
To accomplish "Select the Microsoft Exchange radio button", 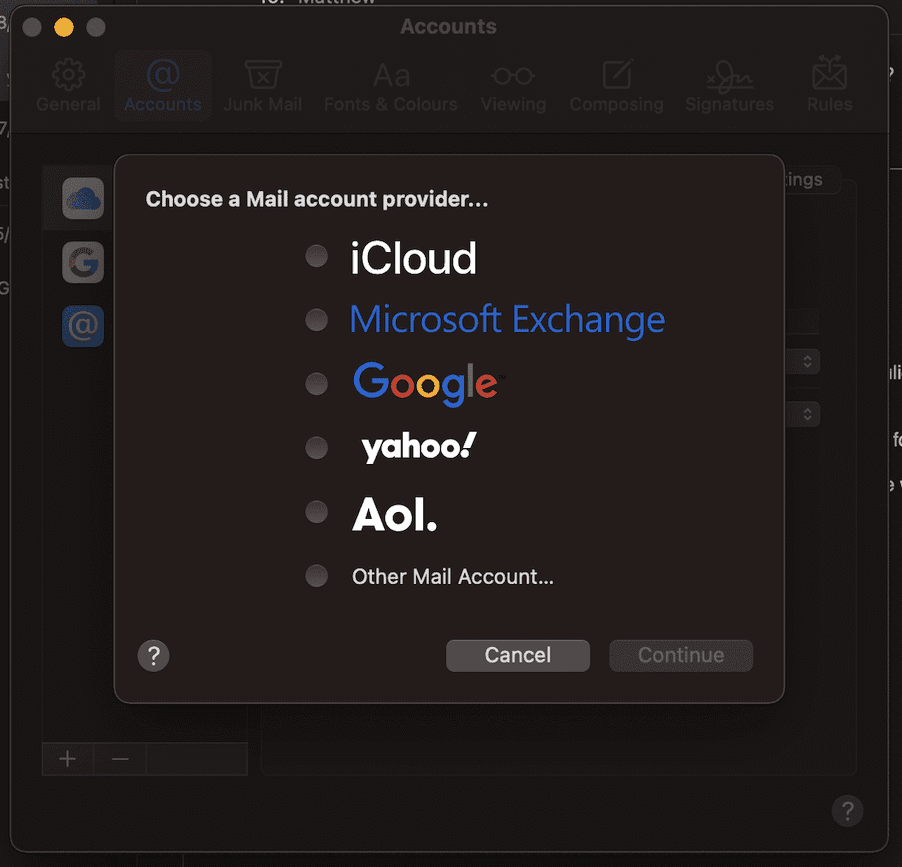I will coord(316,320).
